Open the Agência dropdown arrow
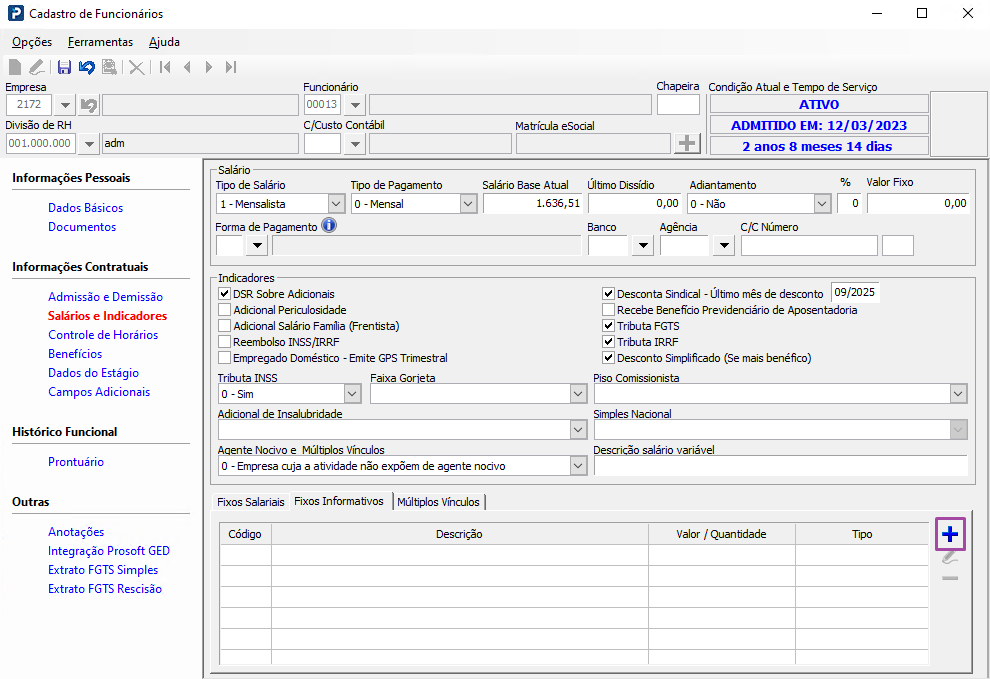 [724, 245]
